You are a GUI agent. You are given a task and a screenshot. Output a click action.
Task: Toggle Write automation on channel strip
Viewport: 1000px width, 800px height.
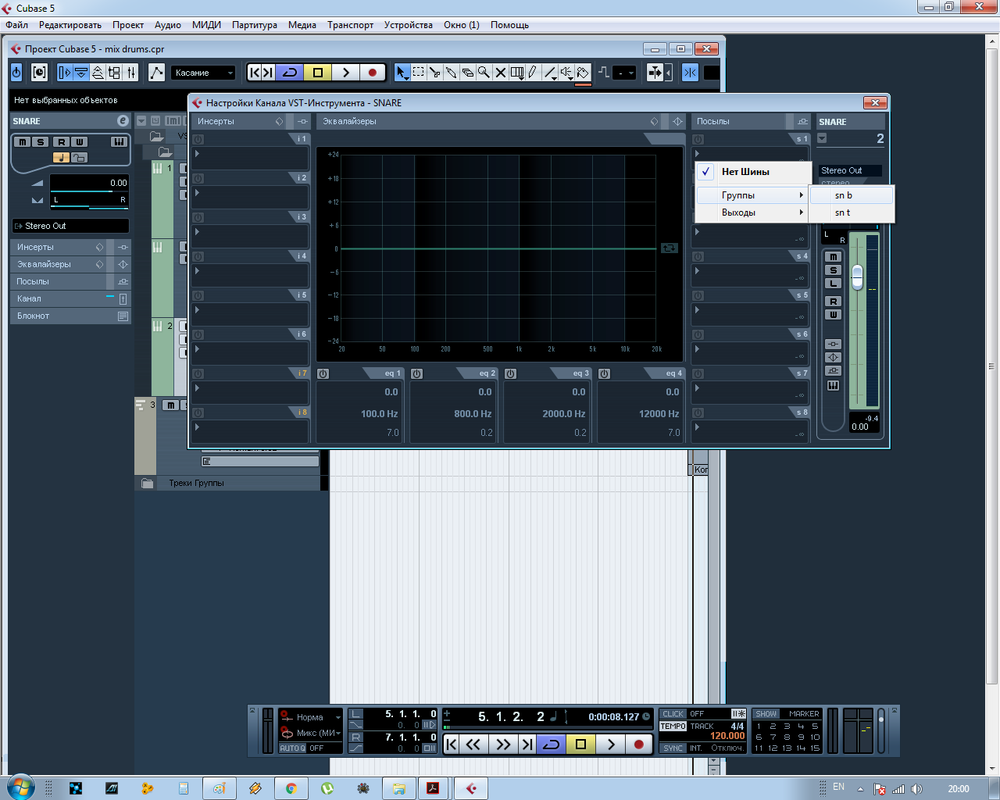click(833, 315)
